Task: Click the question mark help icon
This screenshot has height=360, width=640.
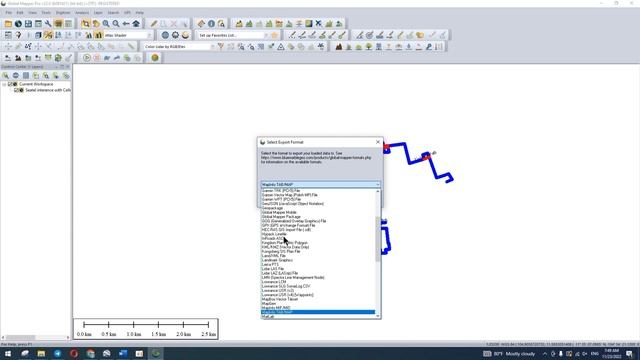Action: coord(18,35)
